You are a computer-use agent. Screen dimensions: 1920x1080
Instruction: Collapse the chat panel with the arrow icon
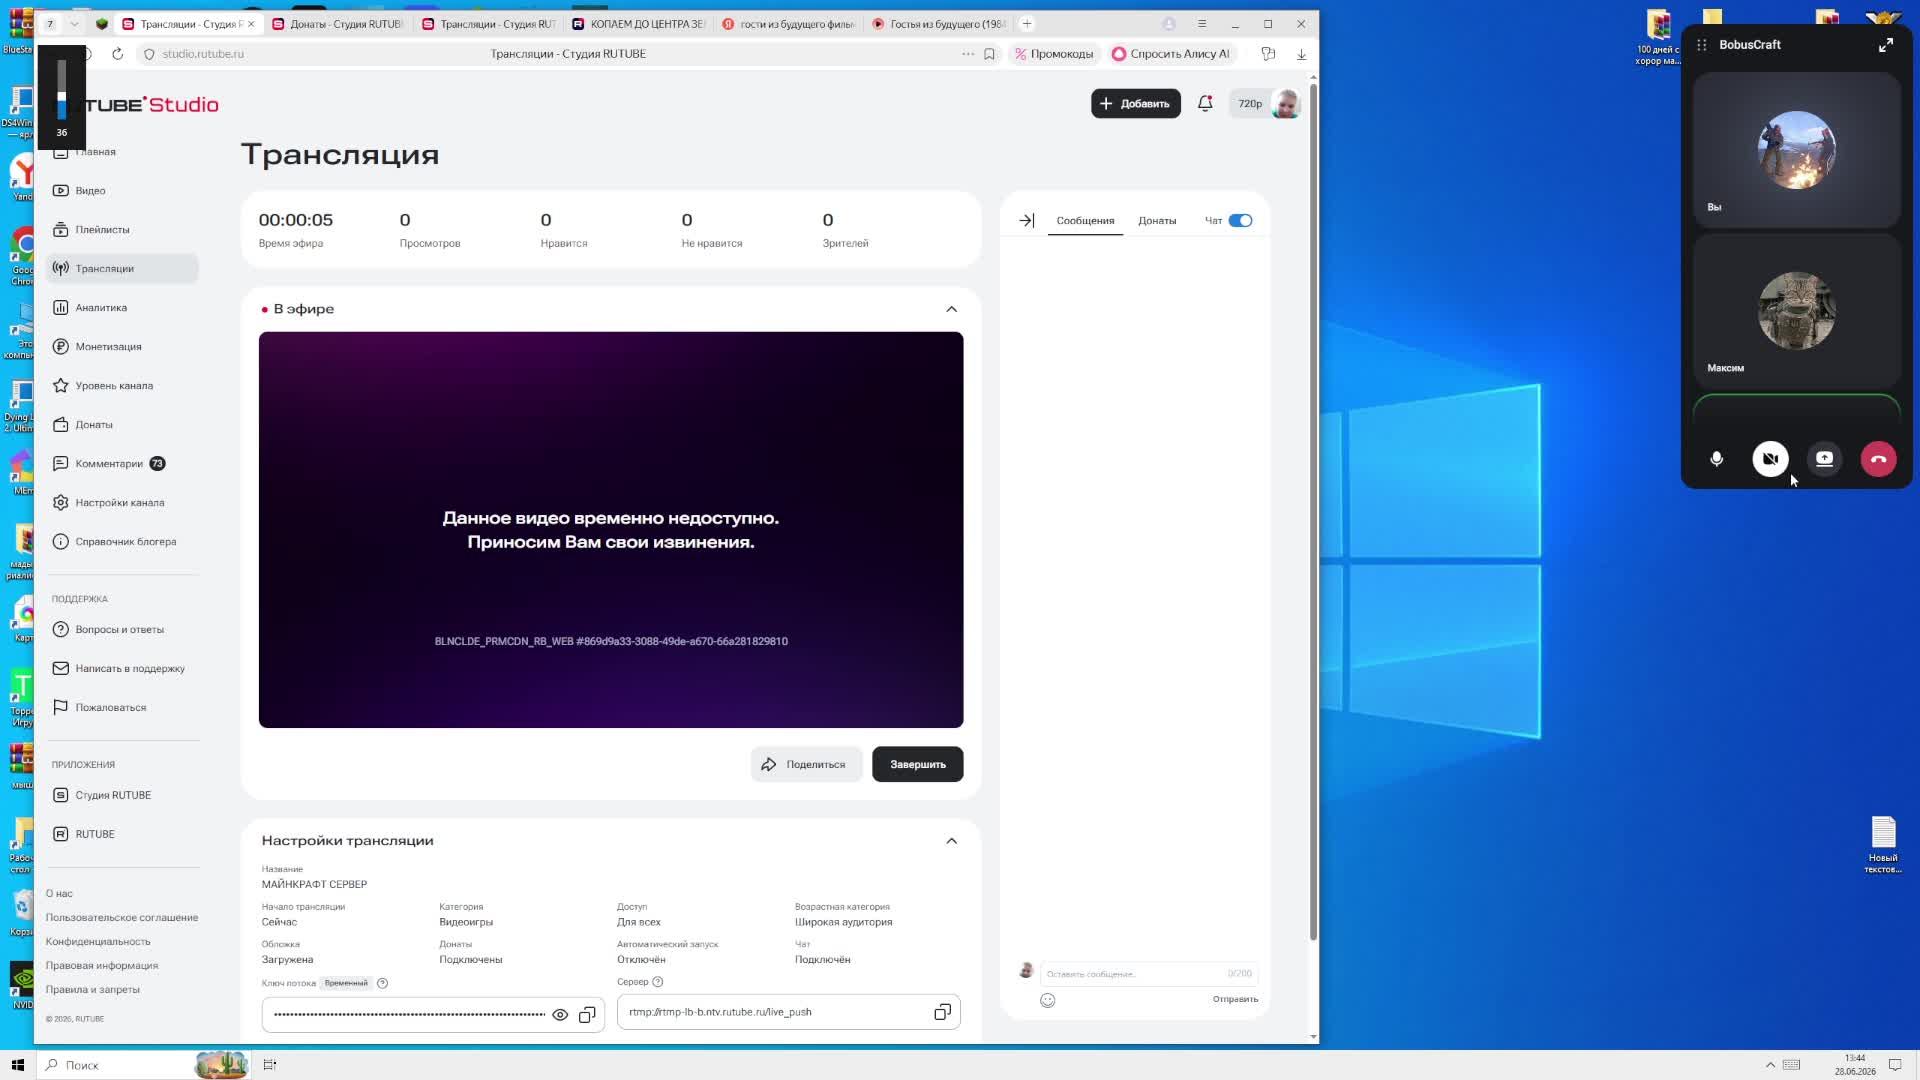(x=1027, y=221)
